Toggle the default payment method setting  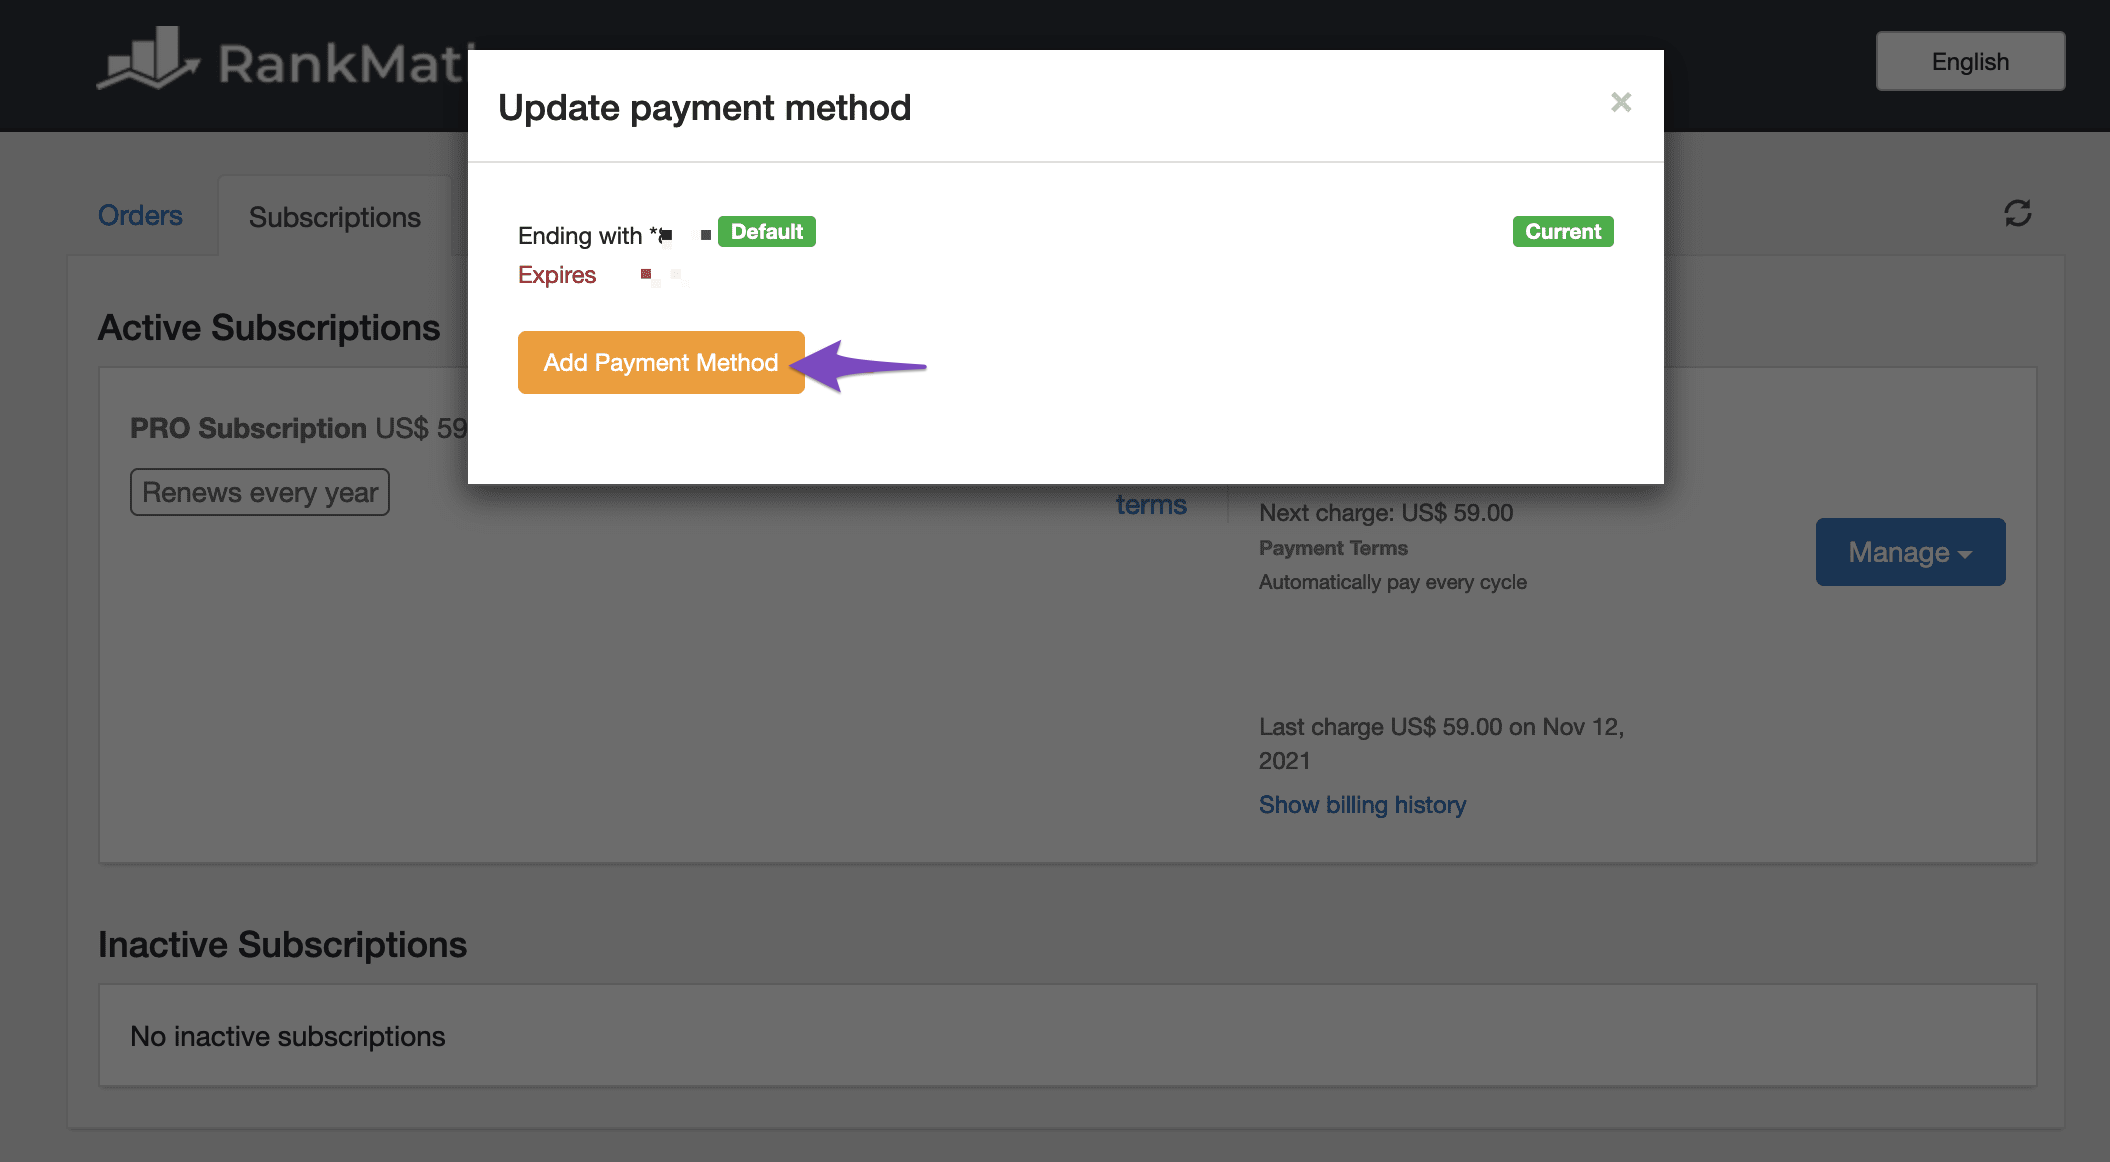tap(764, 230)
